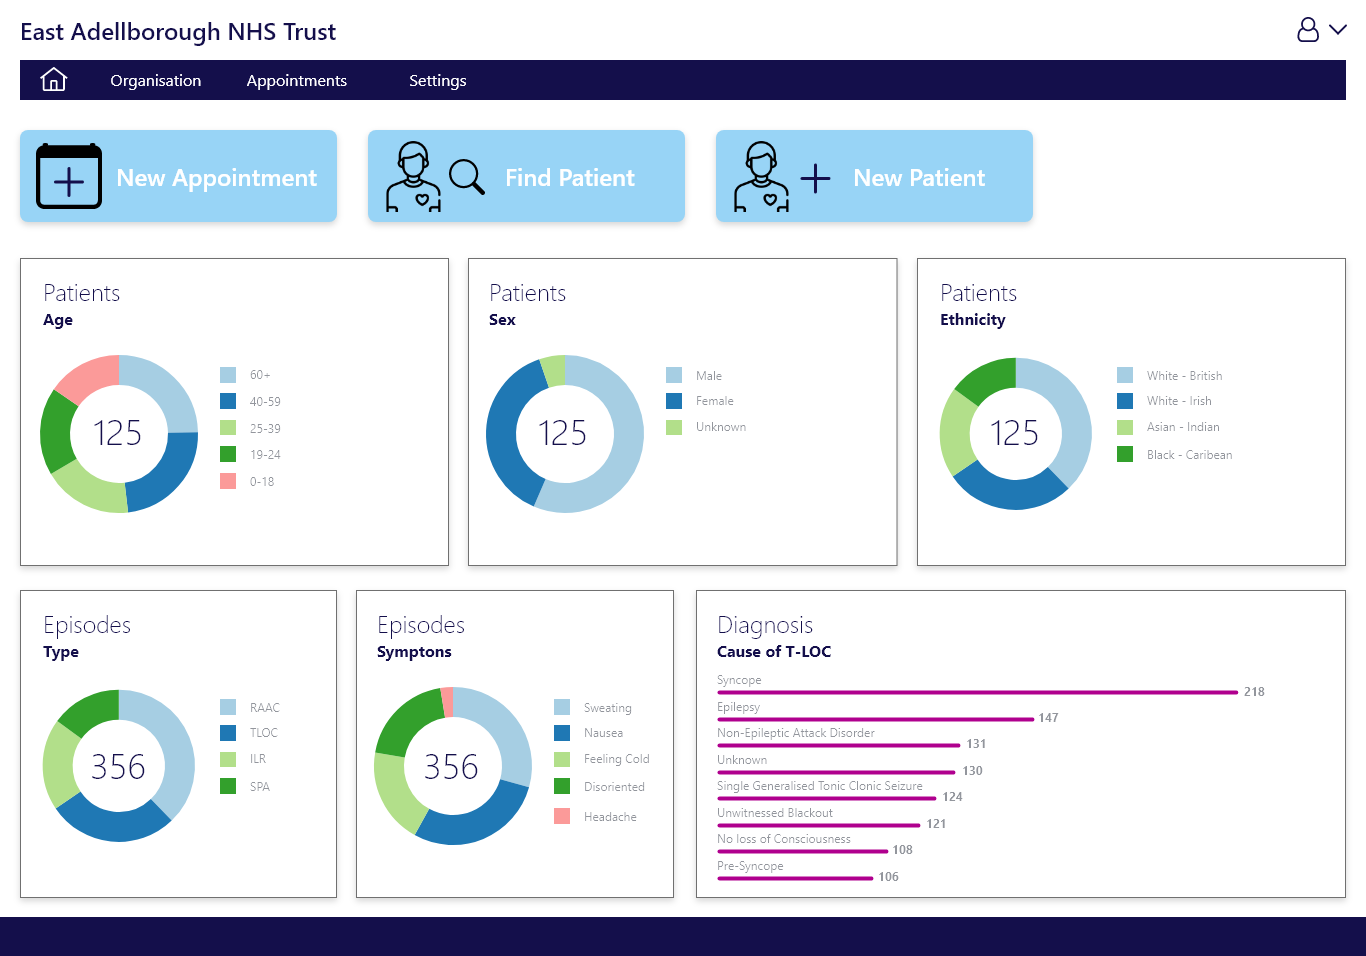Click the New Patient button
This screenshot has height=956, width=1366.
coord(874,176)
